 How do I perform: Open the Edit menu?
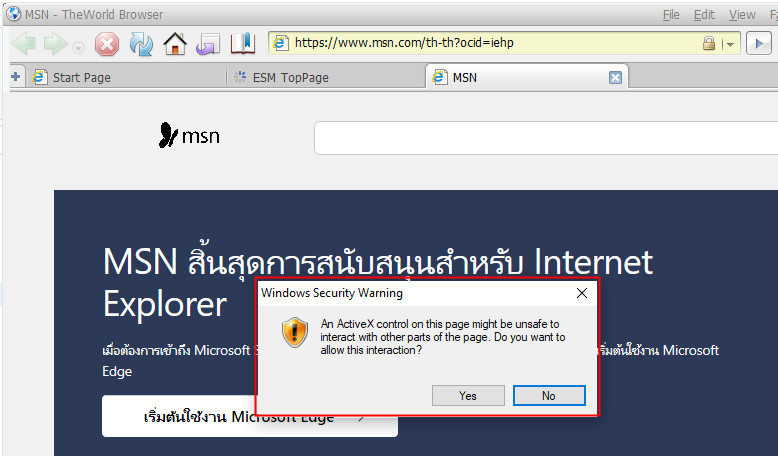pos(704,15)
